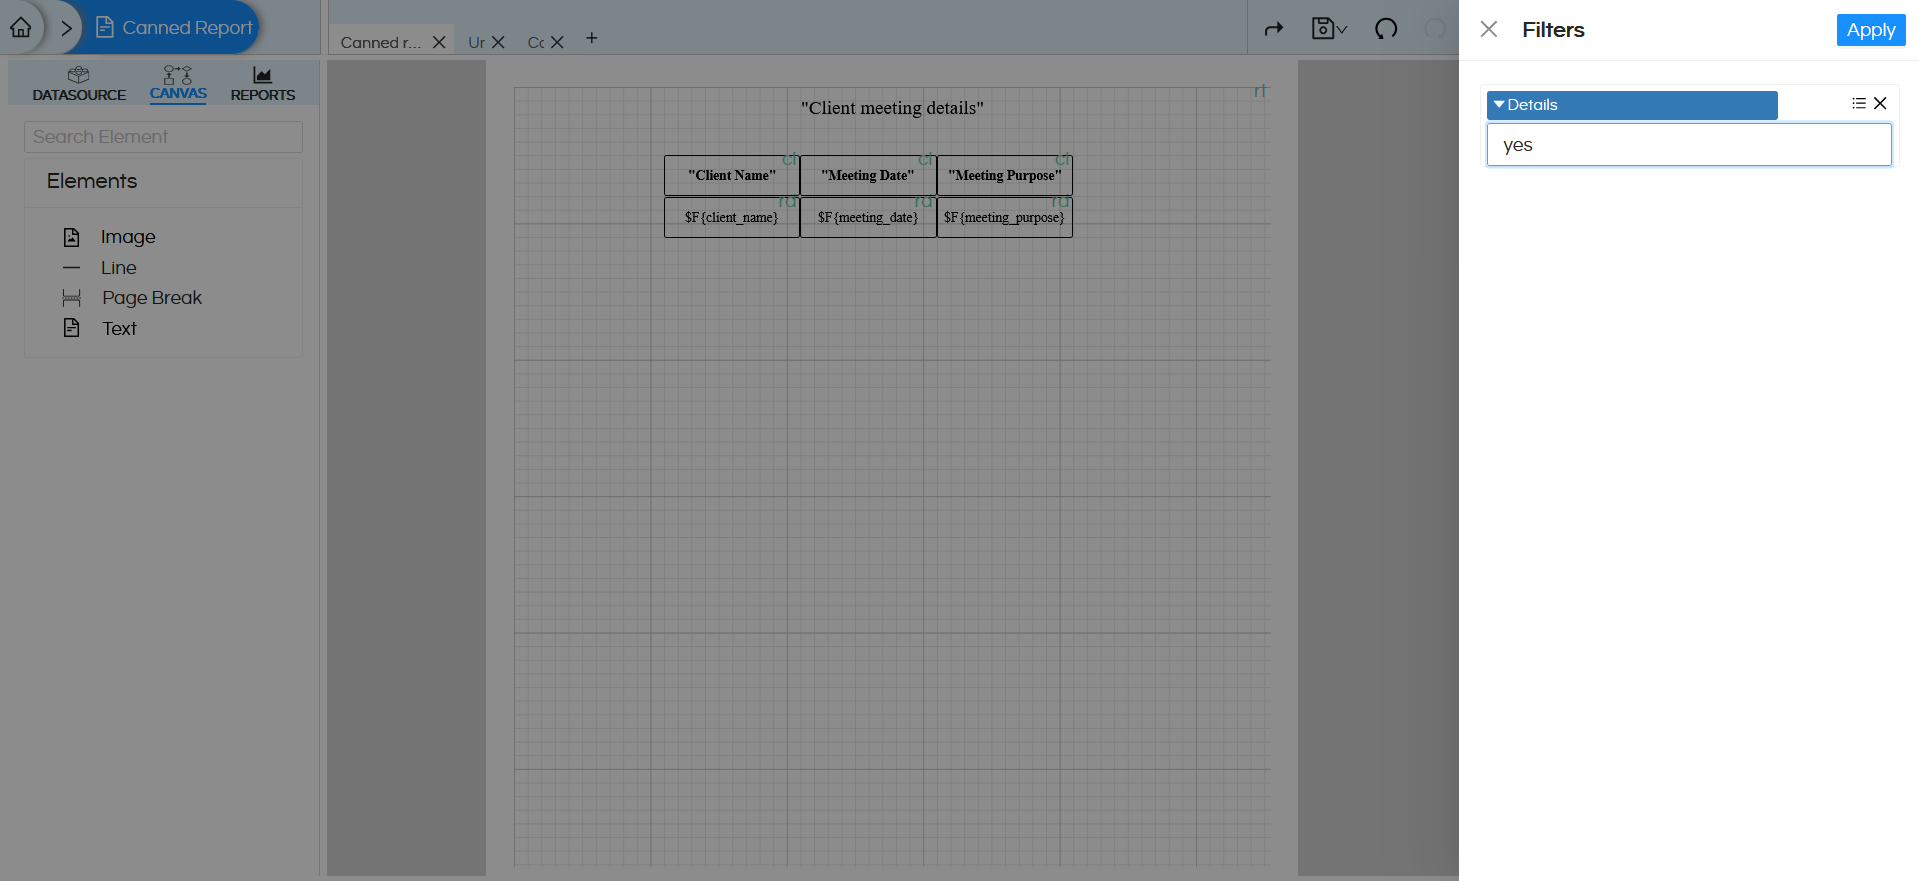Viewport: 1919px width, 881px height.
Task: Click the DATASOURCE cube icon
Action: (79, 75)
